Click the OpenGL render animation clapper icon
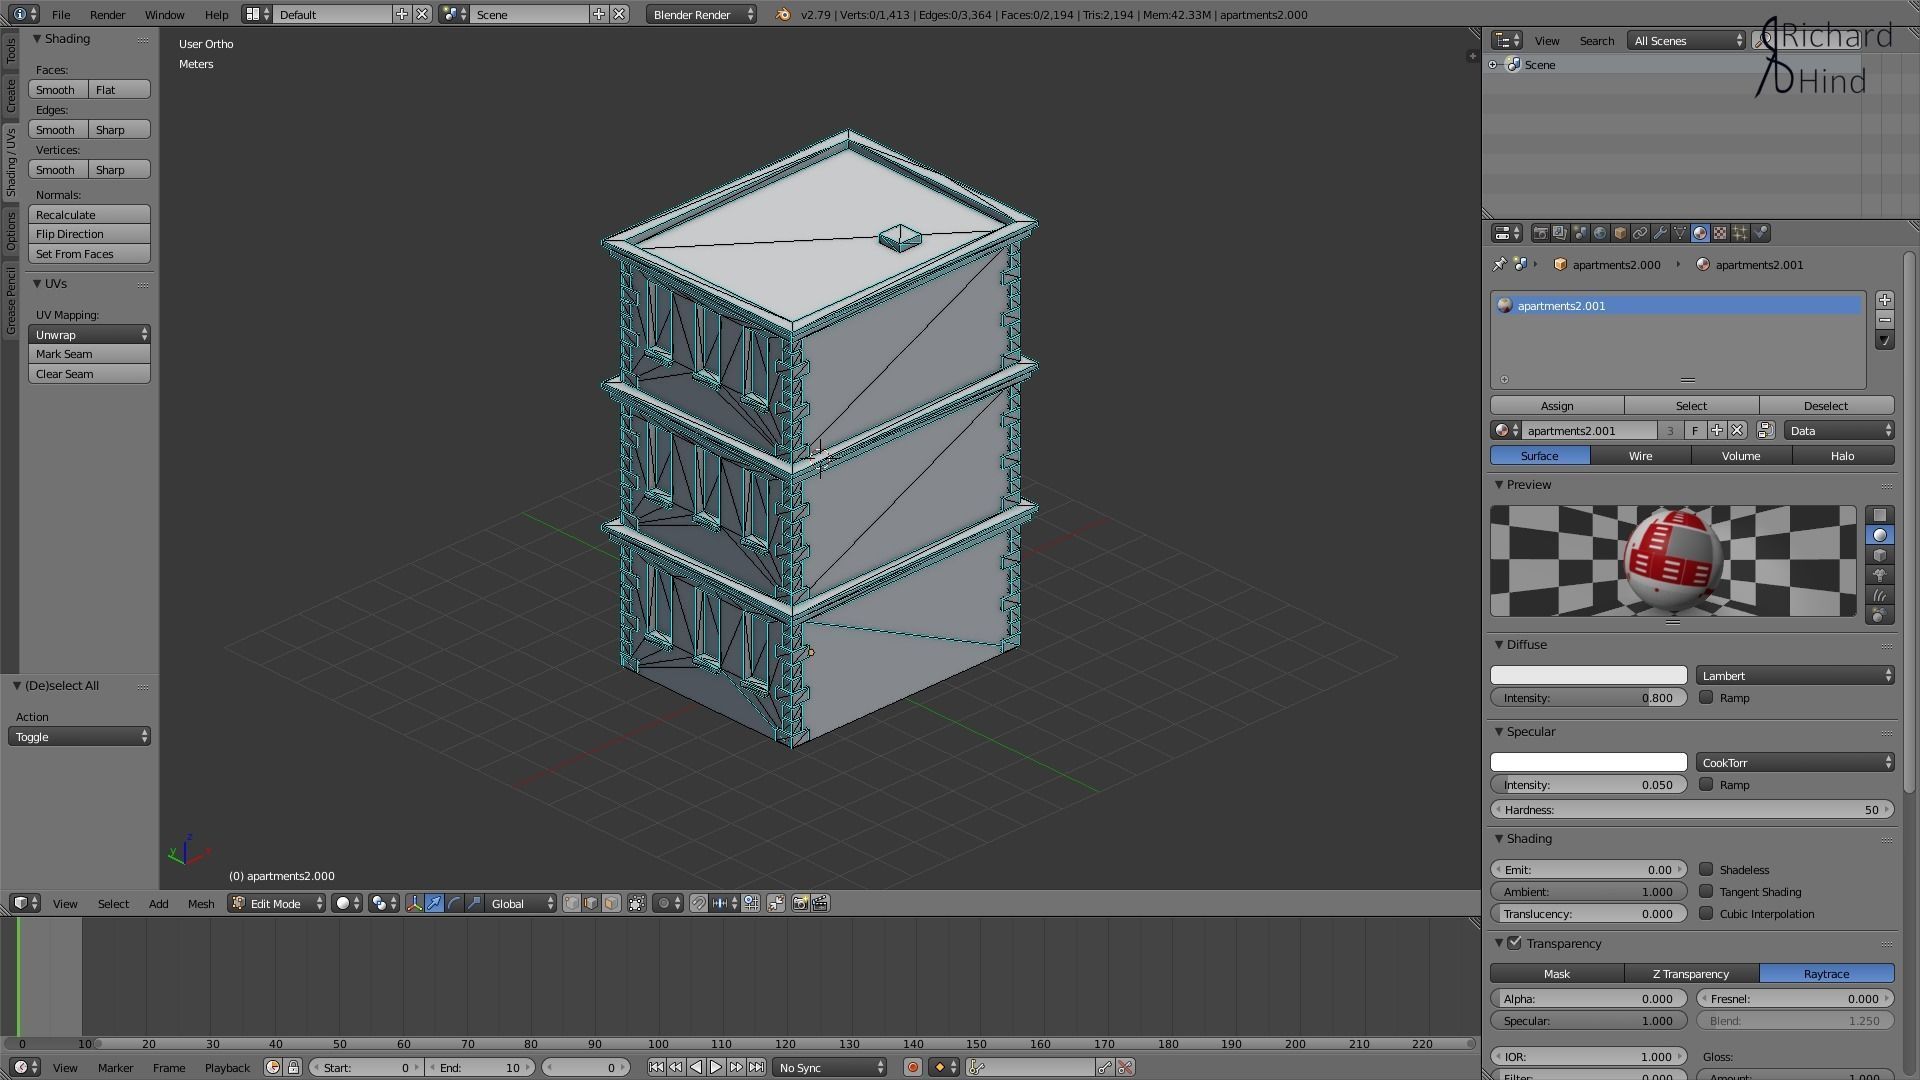1920x1080 pixels. [820, 903]
